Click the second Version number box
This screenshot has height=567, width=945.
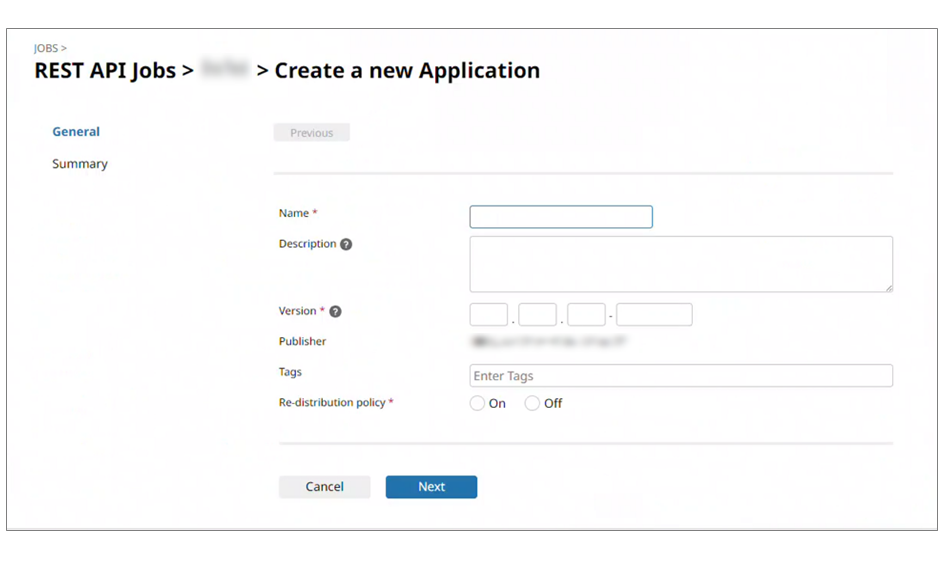tap(537, 315)
